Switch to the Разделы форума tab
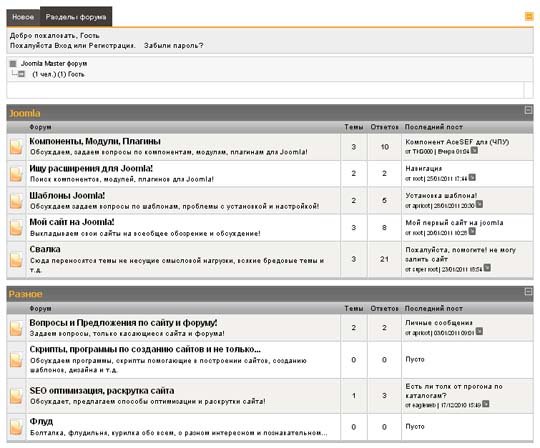The height and width of the screenshot is (448, 540). pyautogui.click(x=76, y=17)
